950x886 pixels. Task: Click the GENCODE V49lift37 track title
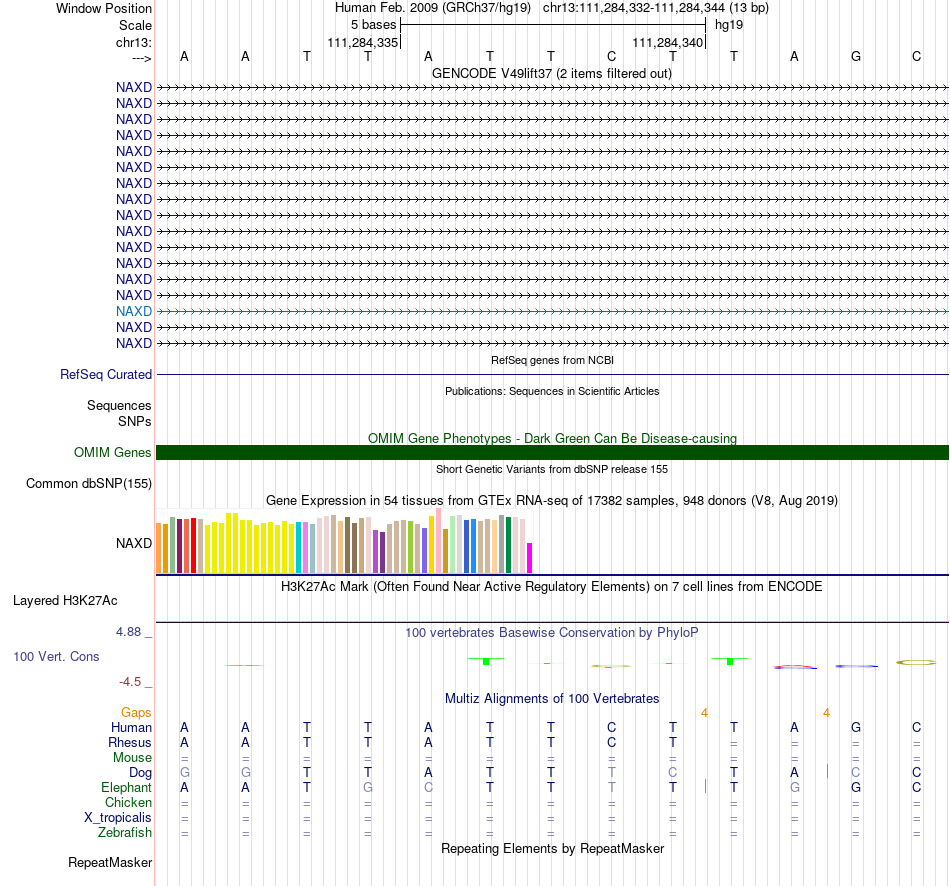(552, 73)
